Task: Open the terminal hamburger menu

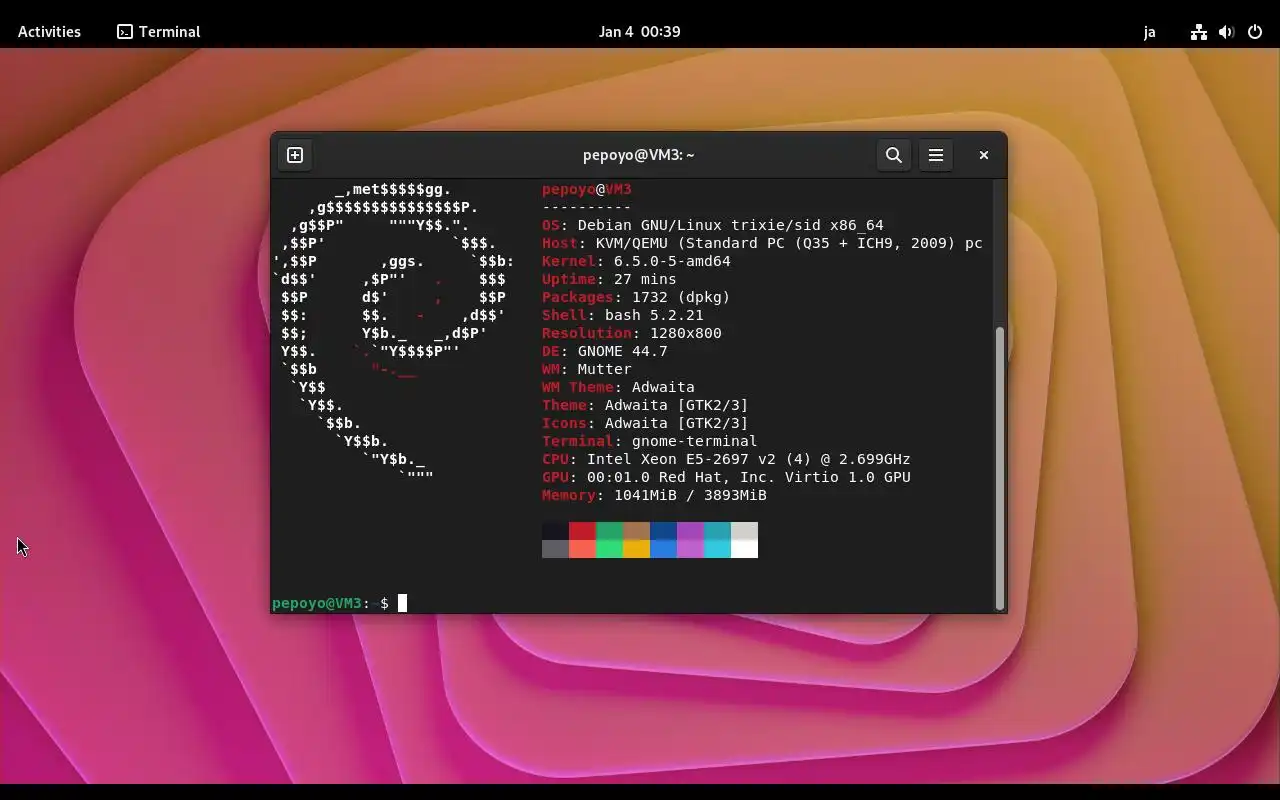Action: [x=936, y=155]
